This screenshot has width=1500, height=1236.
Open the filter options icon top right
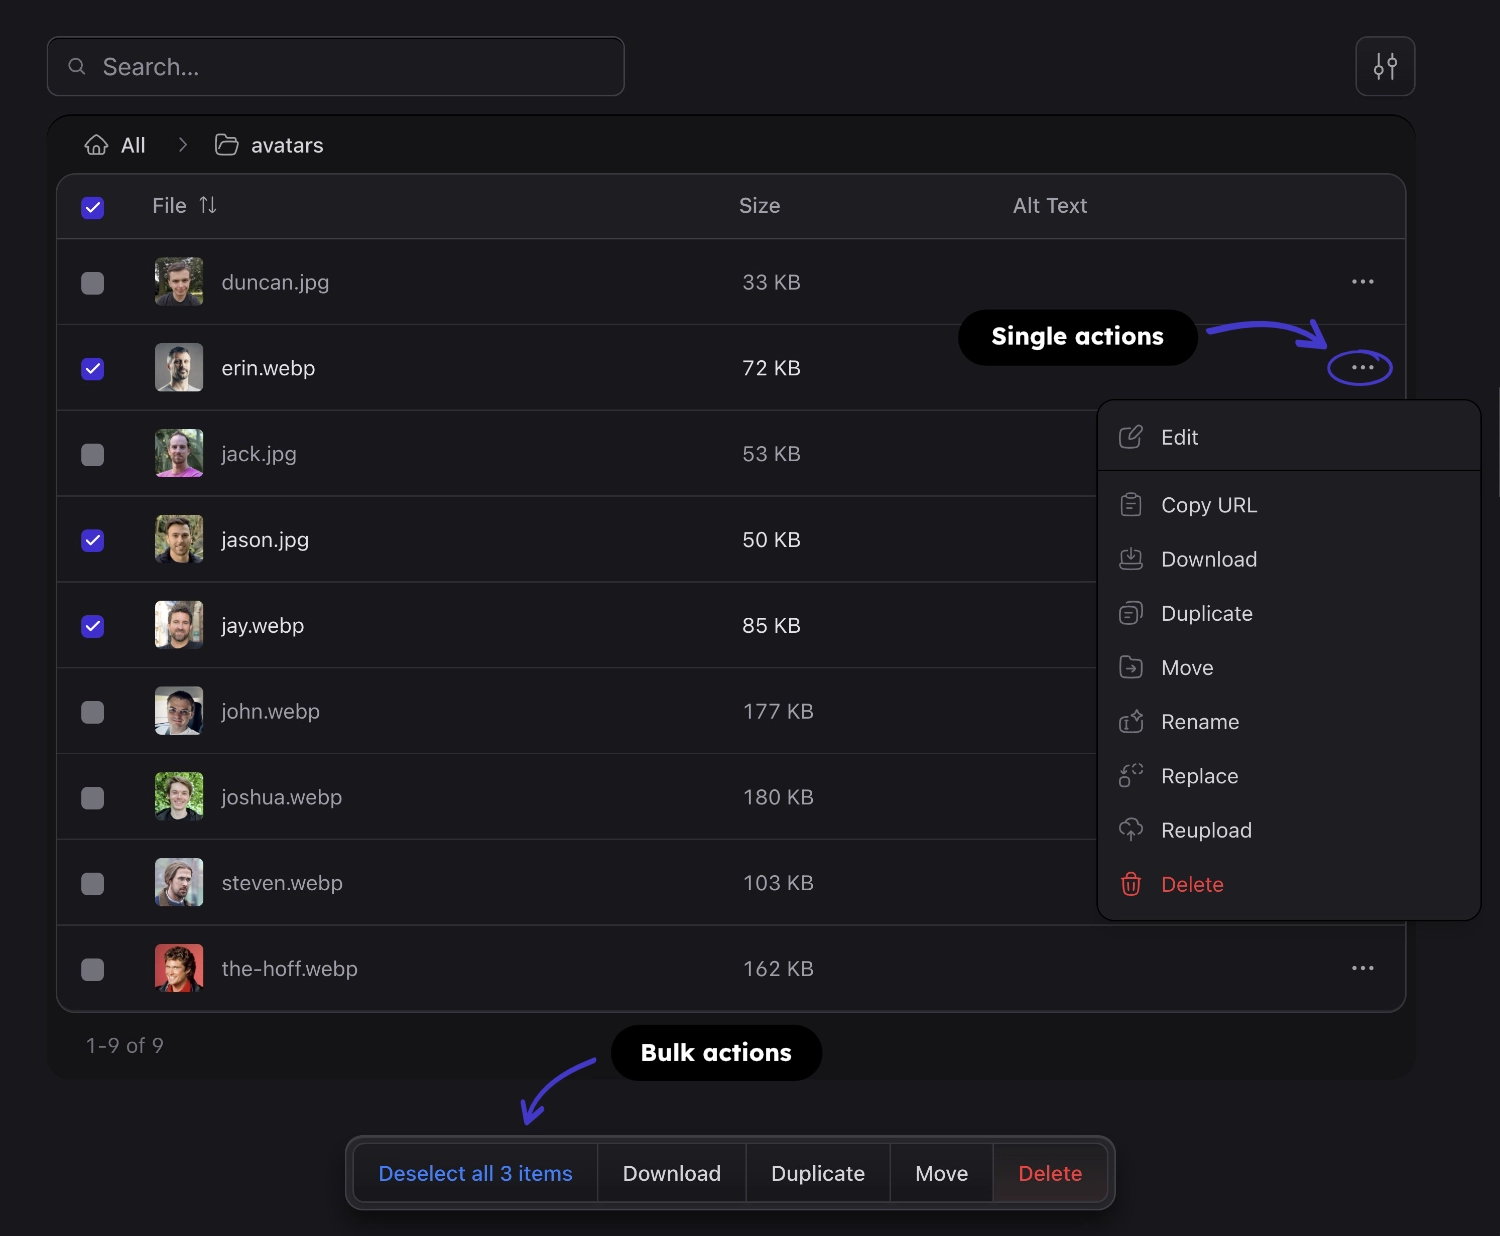click(x=1385, y=66)
